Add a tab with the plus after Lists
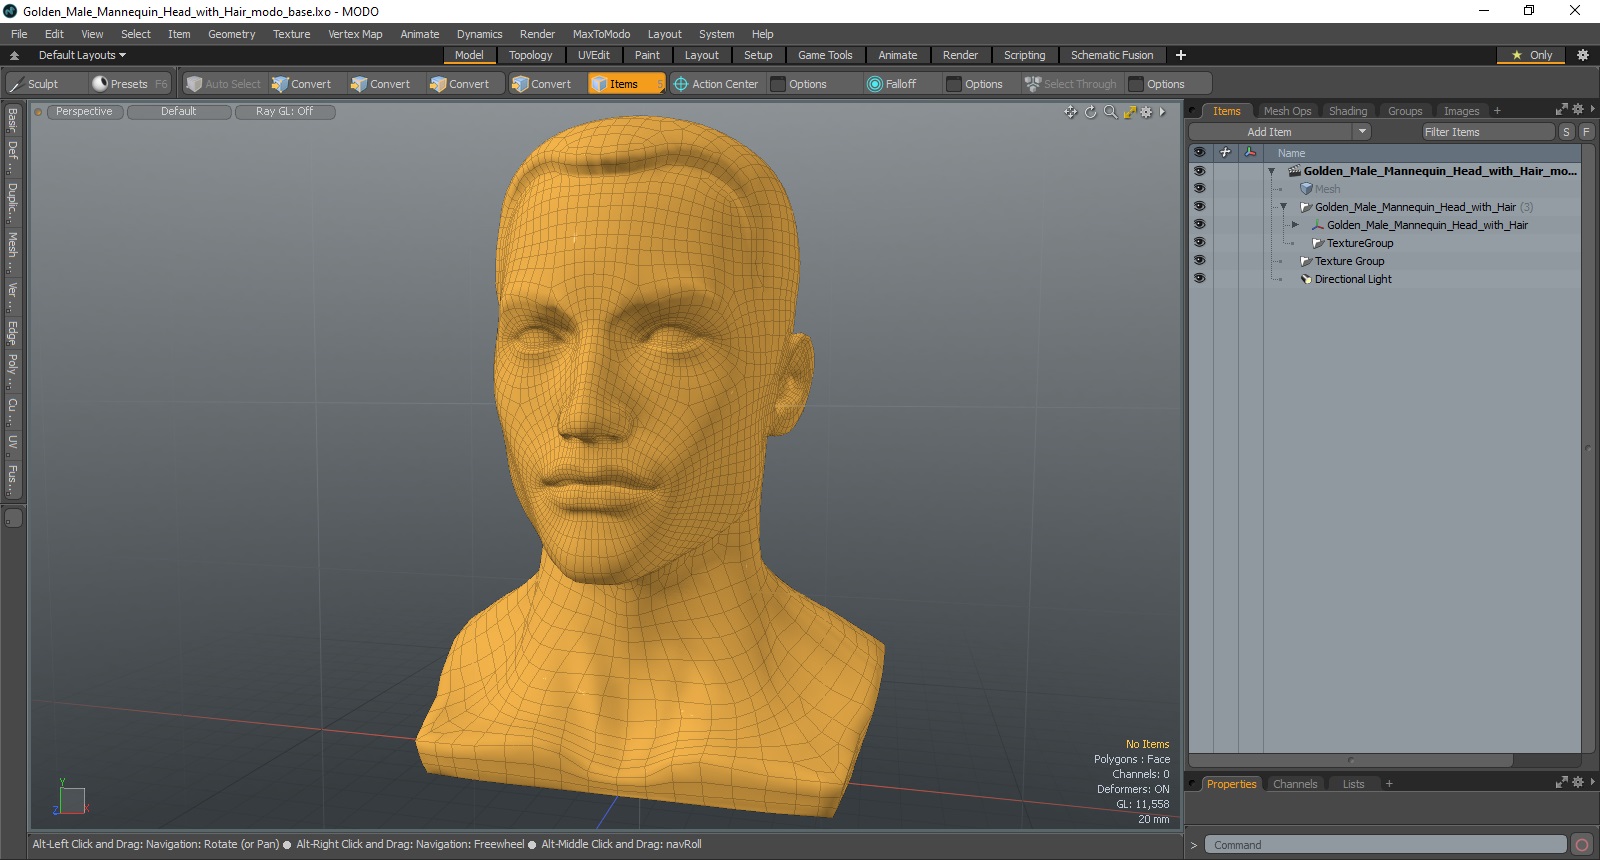 pos(1389,784)
